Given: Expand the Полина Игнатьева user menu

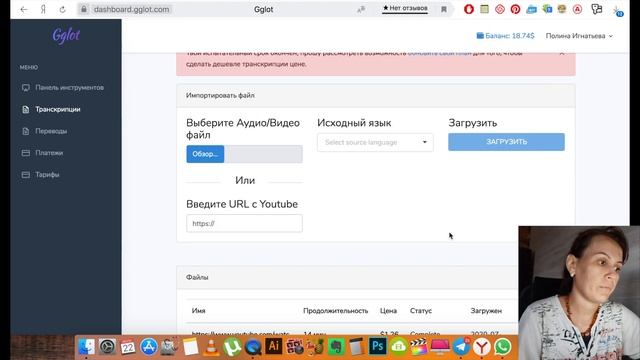Looking at the screenshot, I should pyautogui.click(x=579, y=36).
